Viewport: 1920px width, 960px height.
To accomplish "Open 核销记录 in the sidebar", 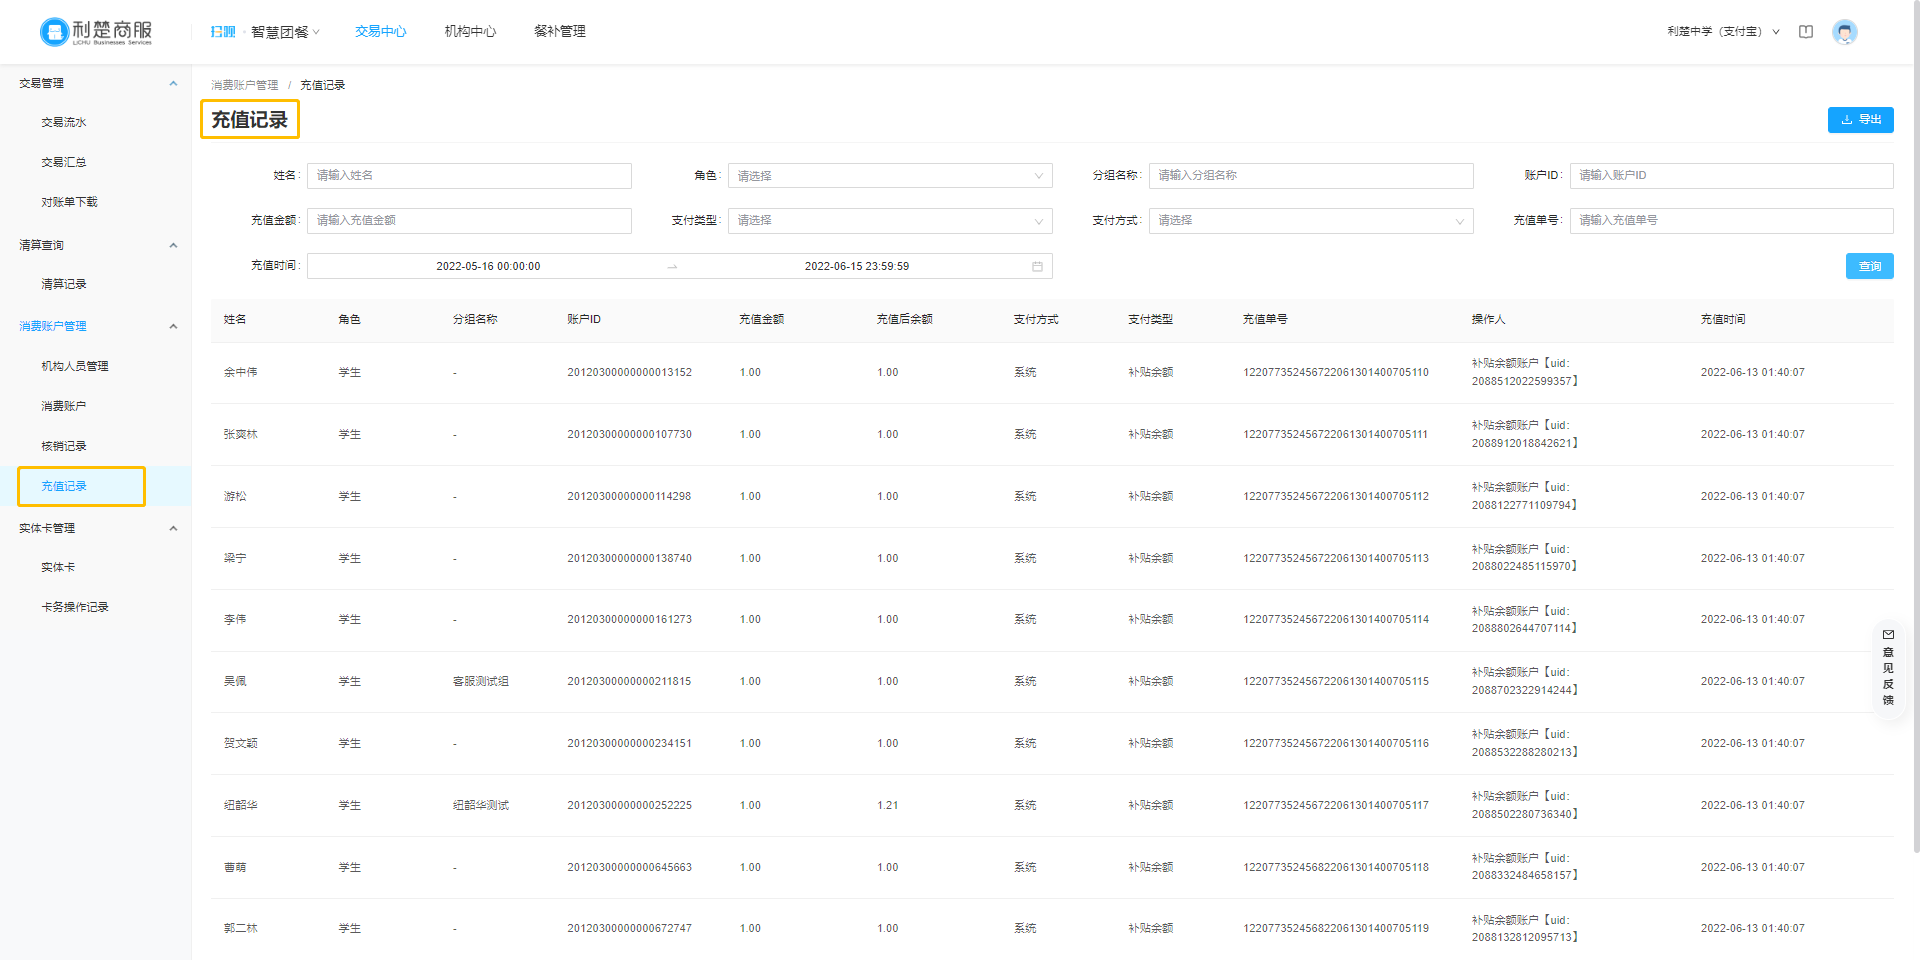I will pos(64,446).
